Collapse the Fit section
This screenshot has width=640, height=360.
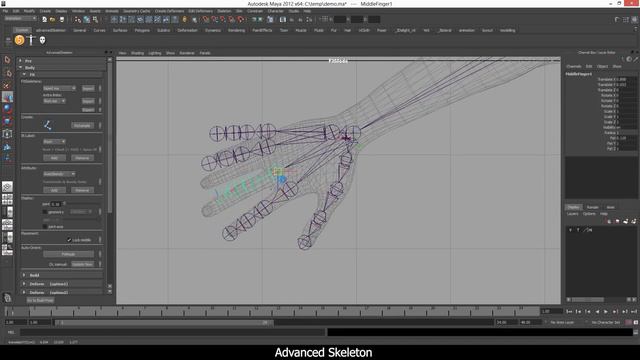tap(24, 74)
